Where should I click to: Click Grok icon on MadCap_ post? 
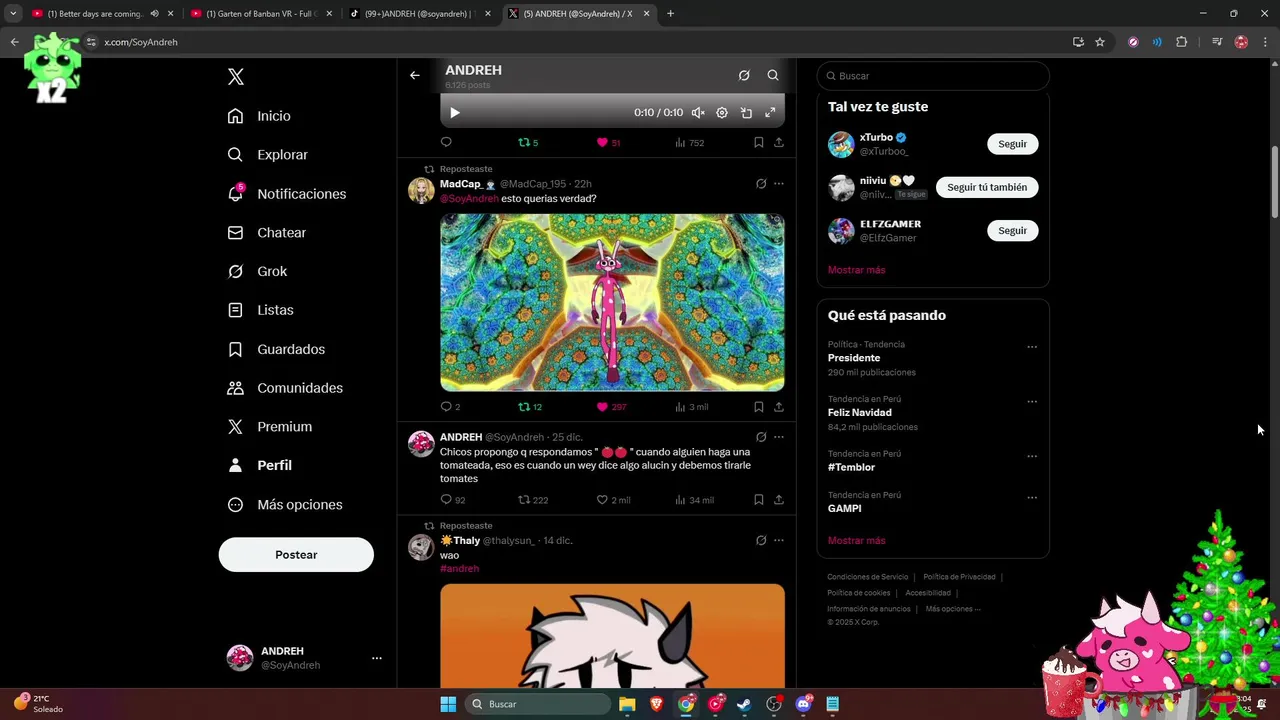(761, 184)
